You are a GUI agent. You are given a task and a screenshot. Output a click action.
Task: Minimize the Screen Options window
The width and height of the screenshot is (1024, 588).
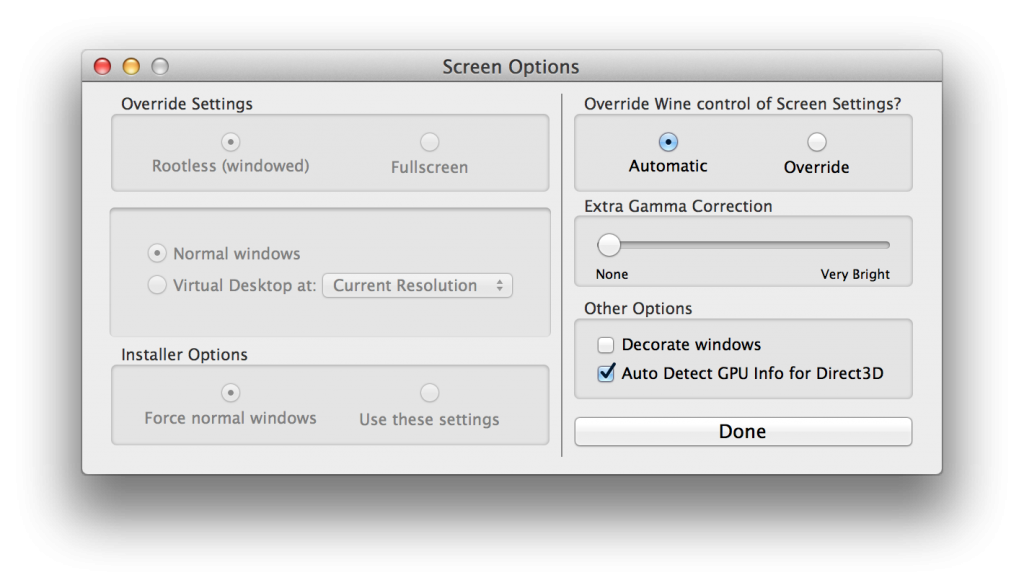(131, 67)
